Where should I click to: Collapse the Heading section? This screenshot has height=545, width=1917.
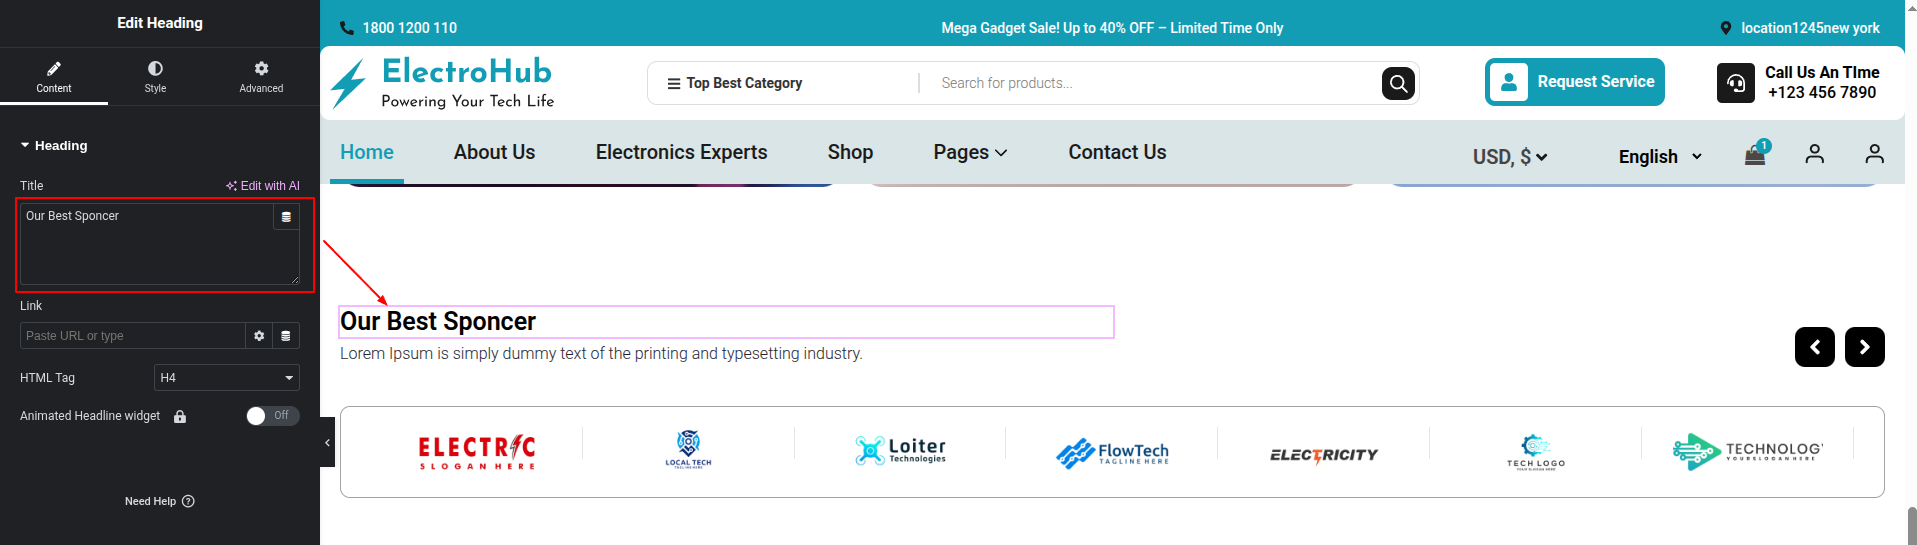25,146
